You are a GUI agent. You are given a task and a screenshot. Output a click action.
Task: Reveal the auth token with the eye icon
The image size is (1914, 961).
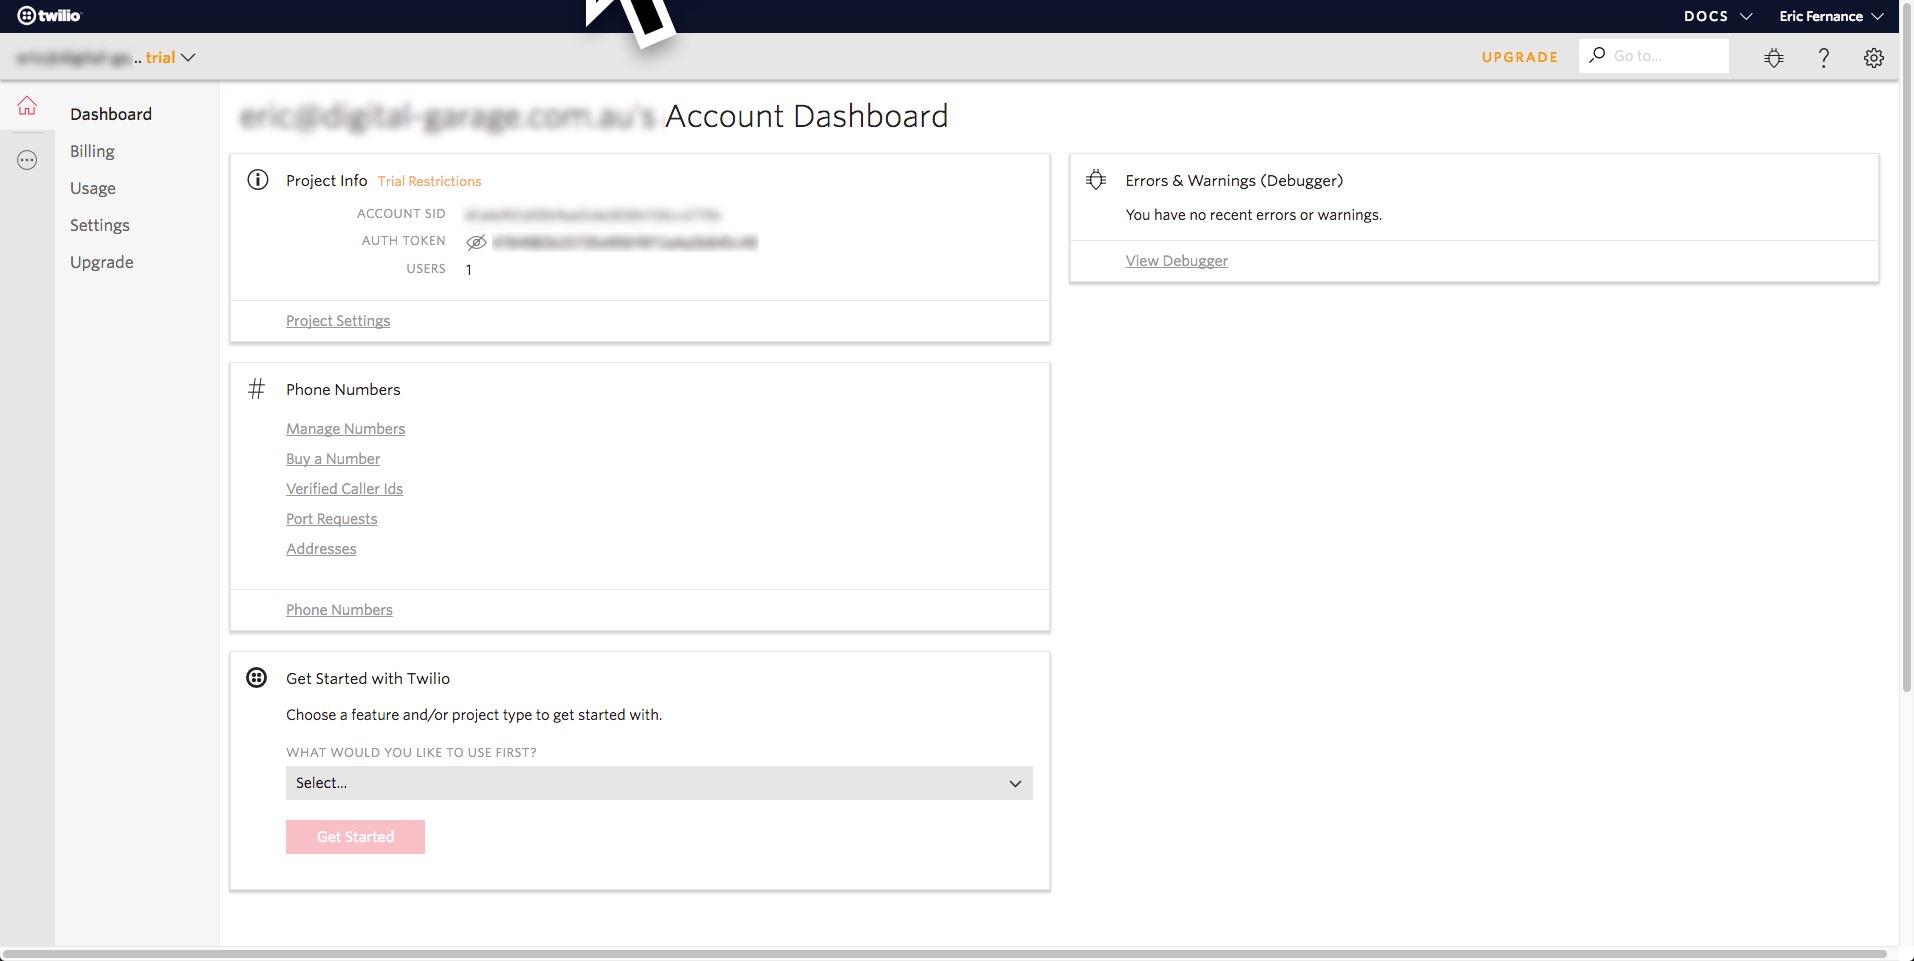[476, 242]
